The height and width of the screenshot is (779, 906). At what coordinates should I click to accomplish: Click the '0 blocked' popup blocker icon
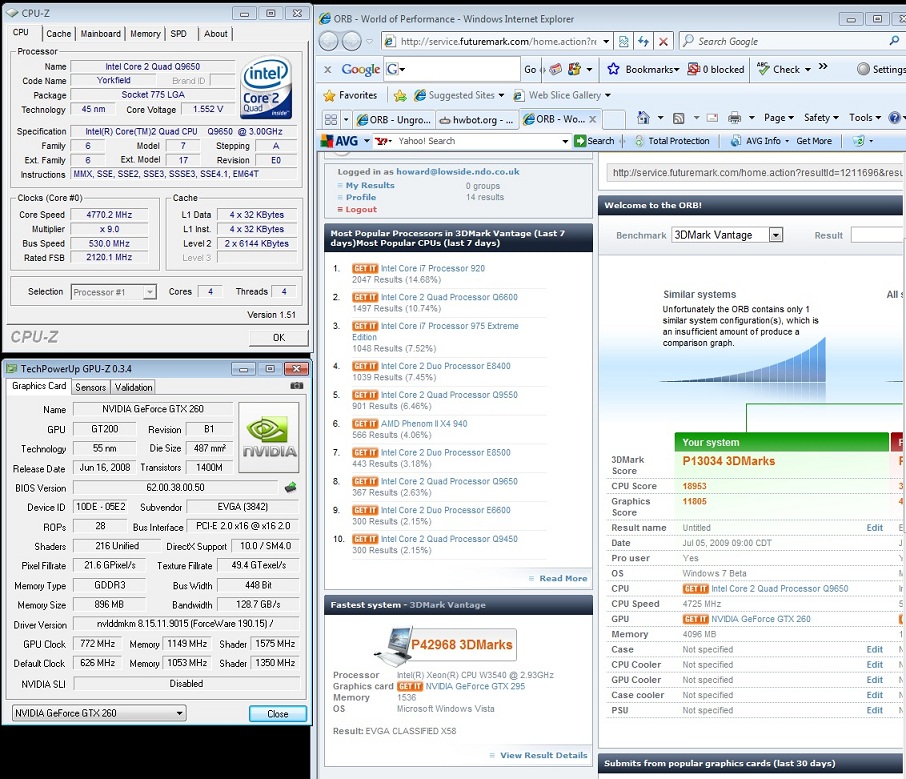click(x=693, y=69)
